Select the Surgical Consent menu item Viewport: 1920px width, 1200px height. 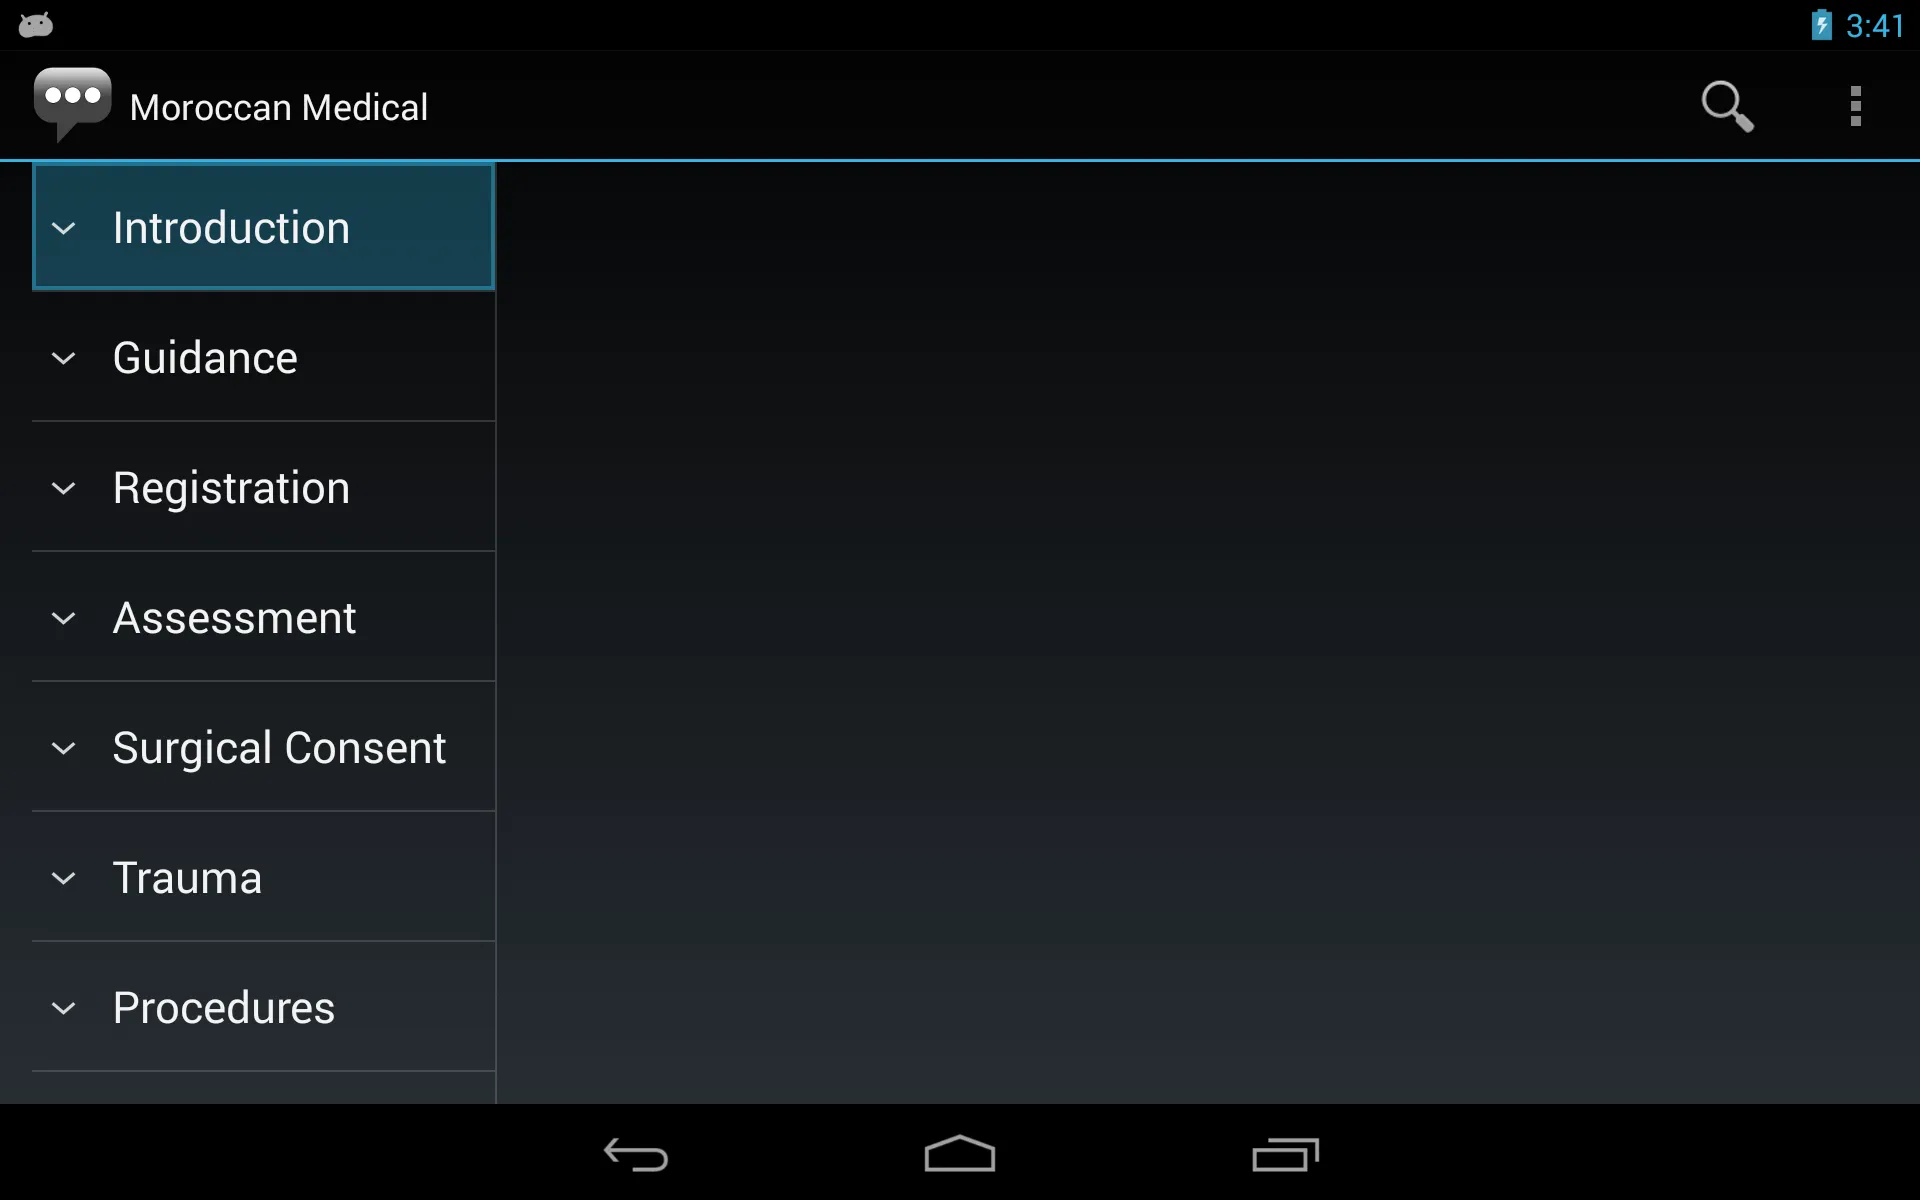(x=263, y=748)
